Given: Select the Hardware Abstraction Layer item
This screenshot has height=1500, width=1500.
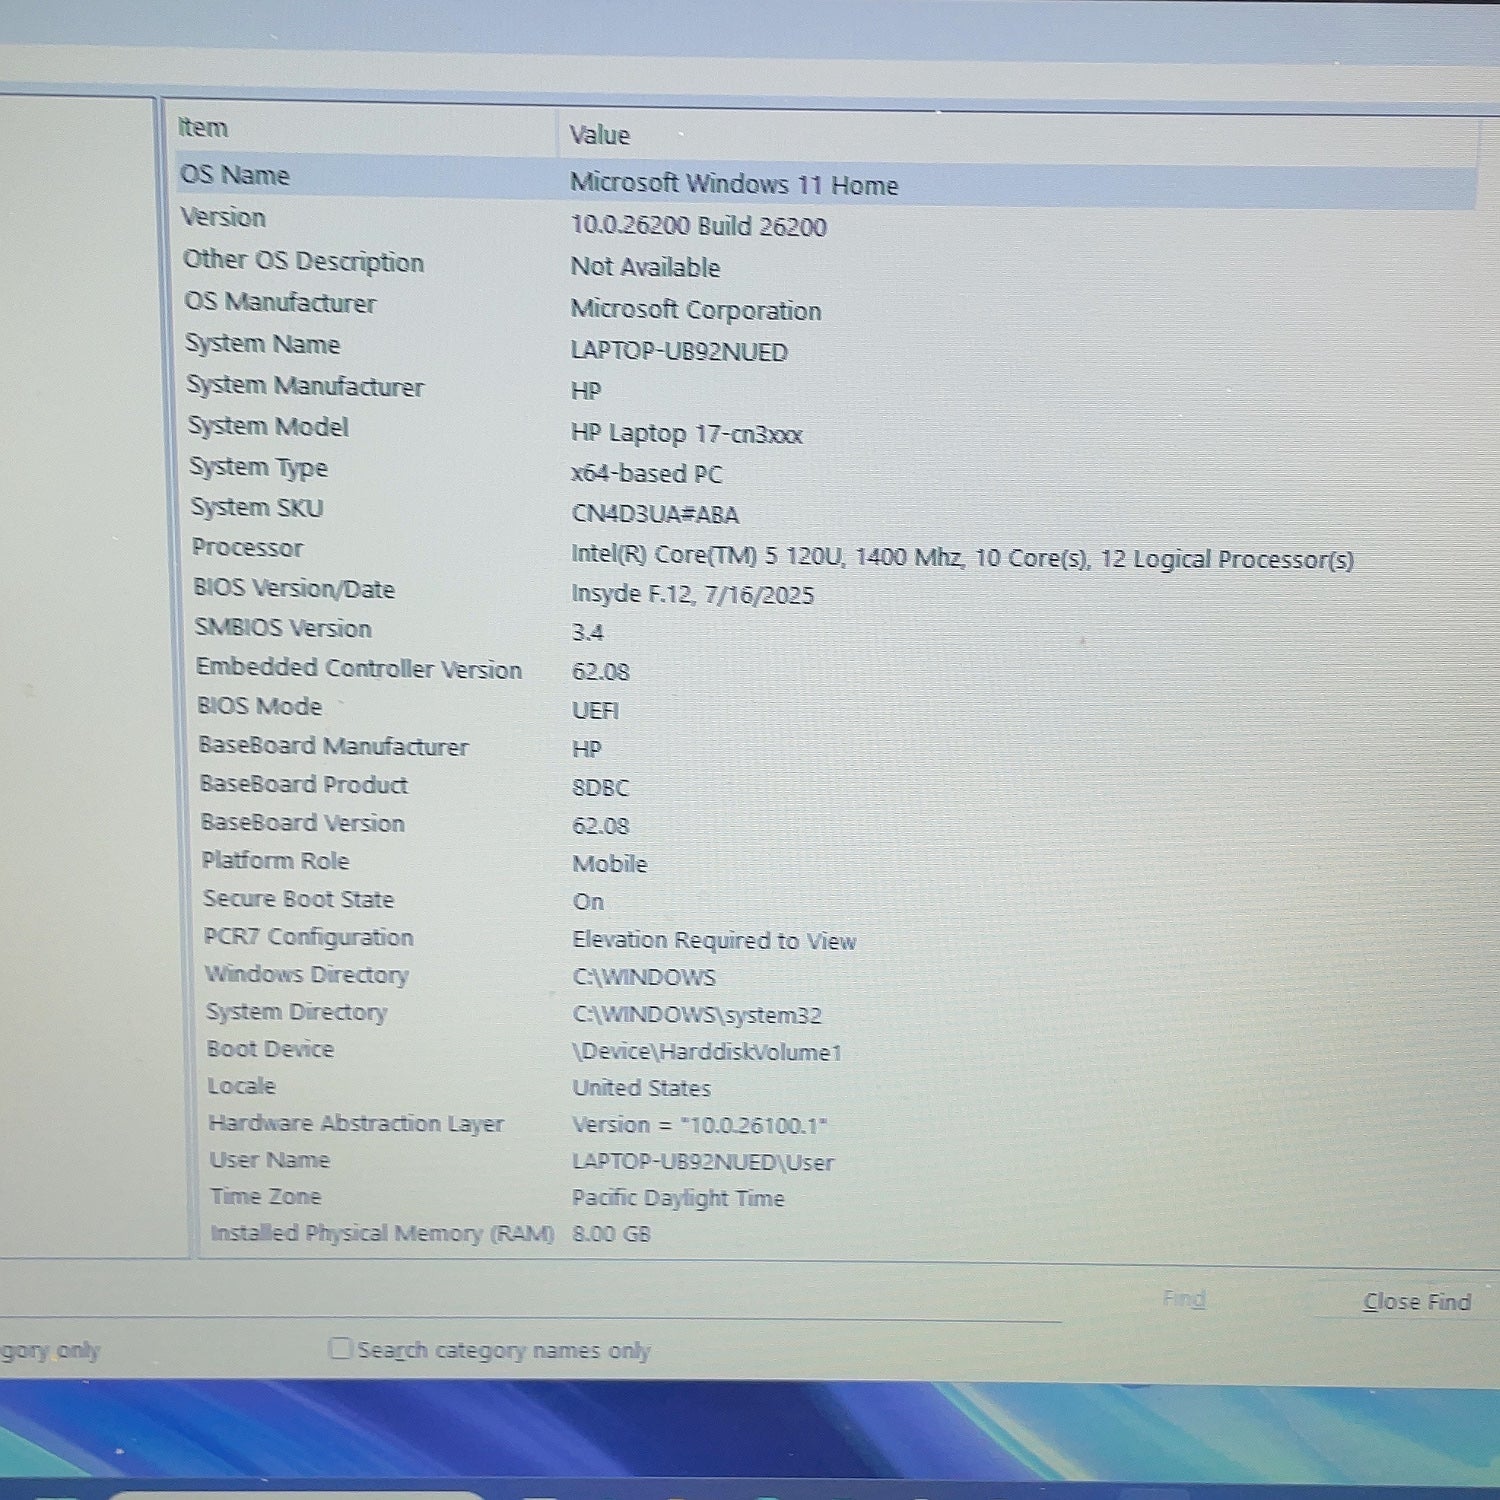Looking at the screenshot, I should [356, 1124].
